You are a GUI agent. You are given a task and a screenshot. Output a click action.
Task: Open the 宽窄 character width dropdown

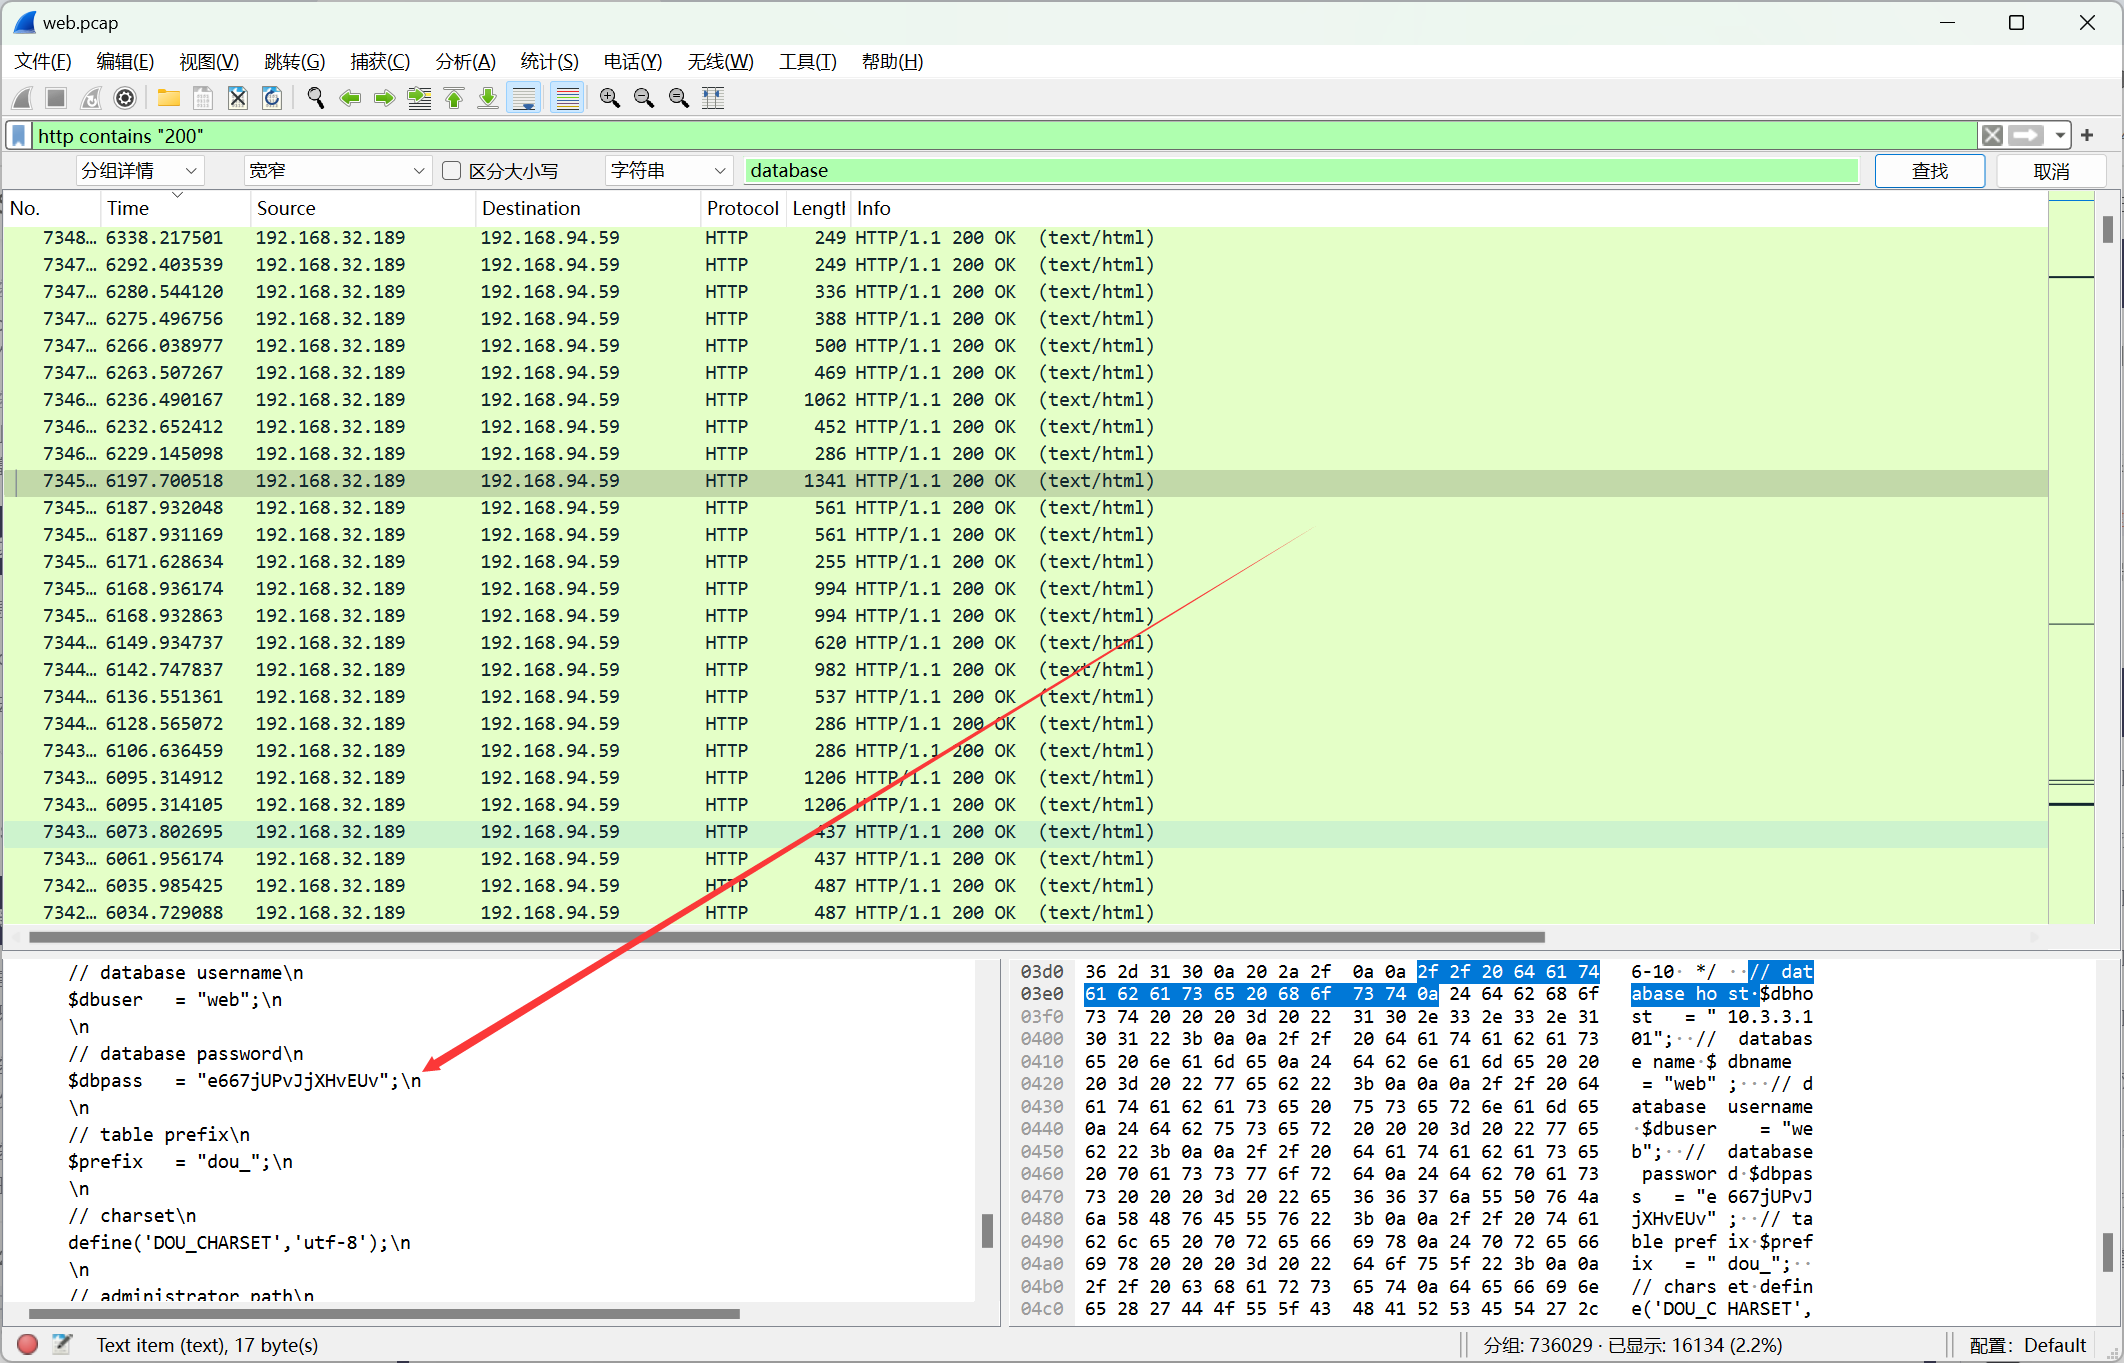(337, 171)
